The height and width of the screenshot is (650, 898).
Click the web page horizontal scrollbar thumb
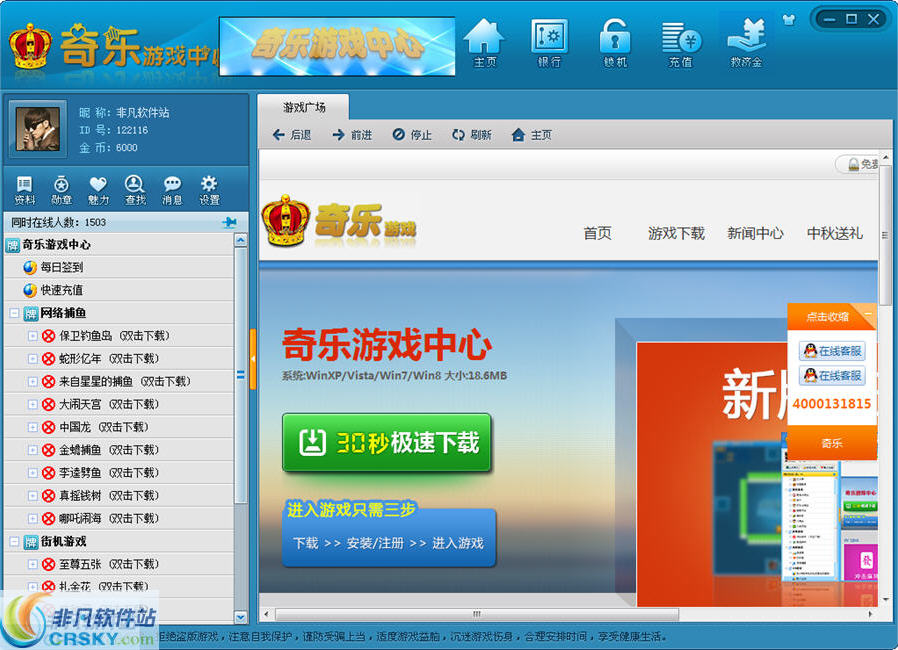pos(476,614)
